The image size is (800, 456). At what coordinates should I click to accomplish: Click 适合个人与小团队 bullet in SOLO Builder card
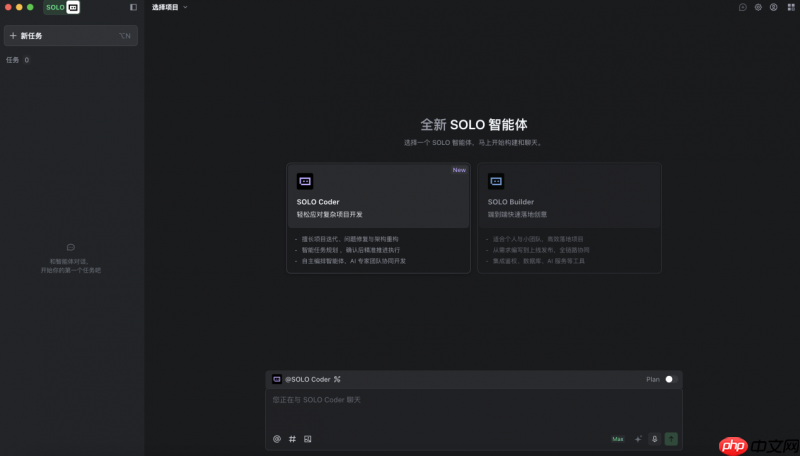(x=538, y=239)
